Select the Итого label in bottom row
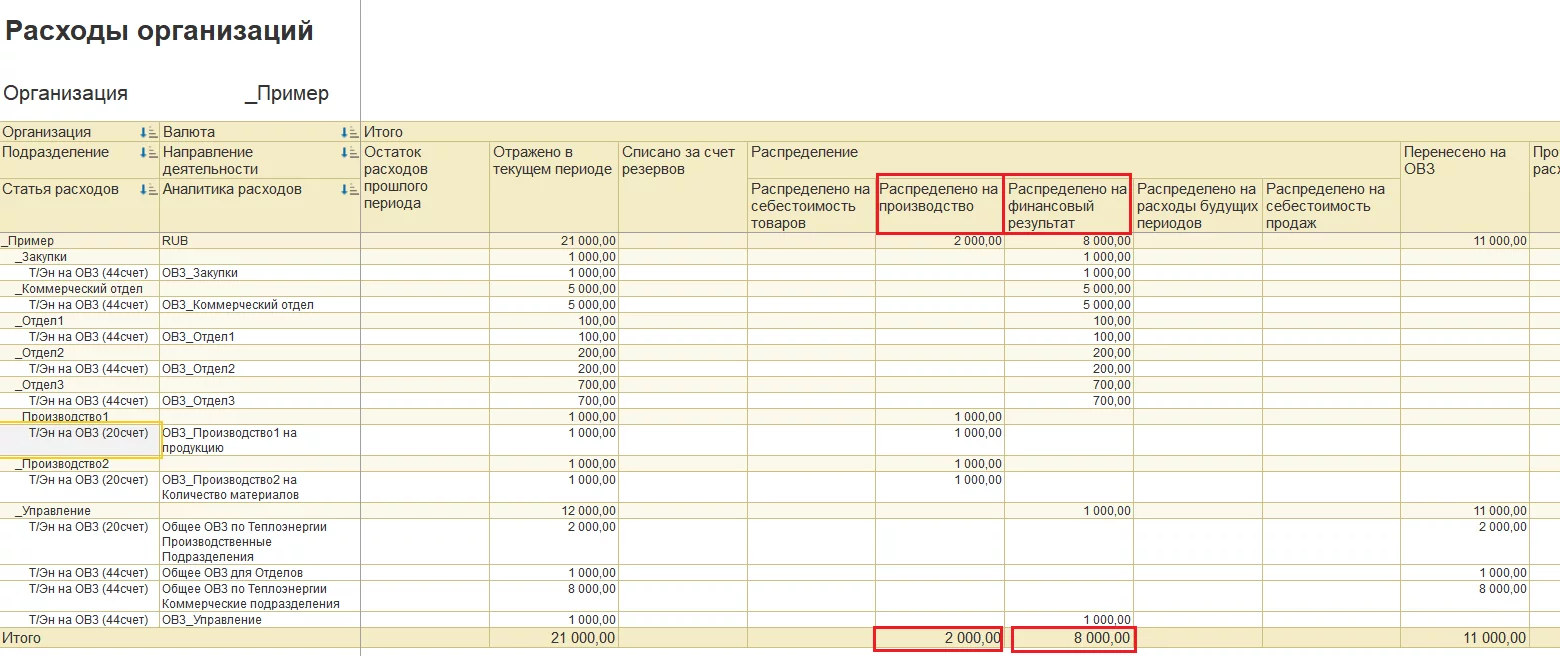Screen dimensions: 1560x656 [x=22, y=638]
